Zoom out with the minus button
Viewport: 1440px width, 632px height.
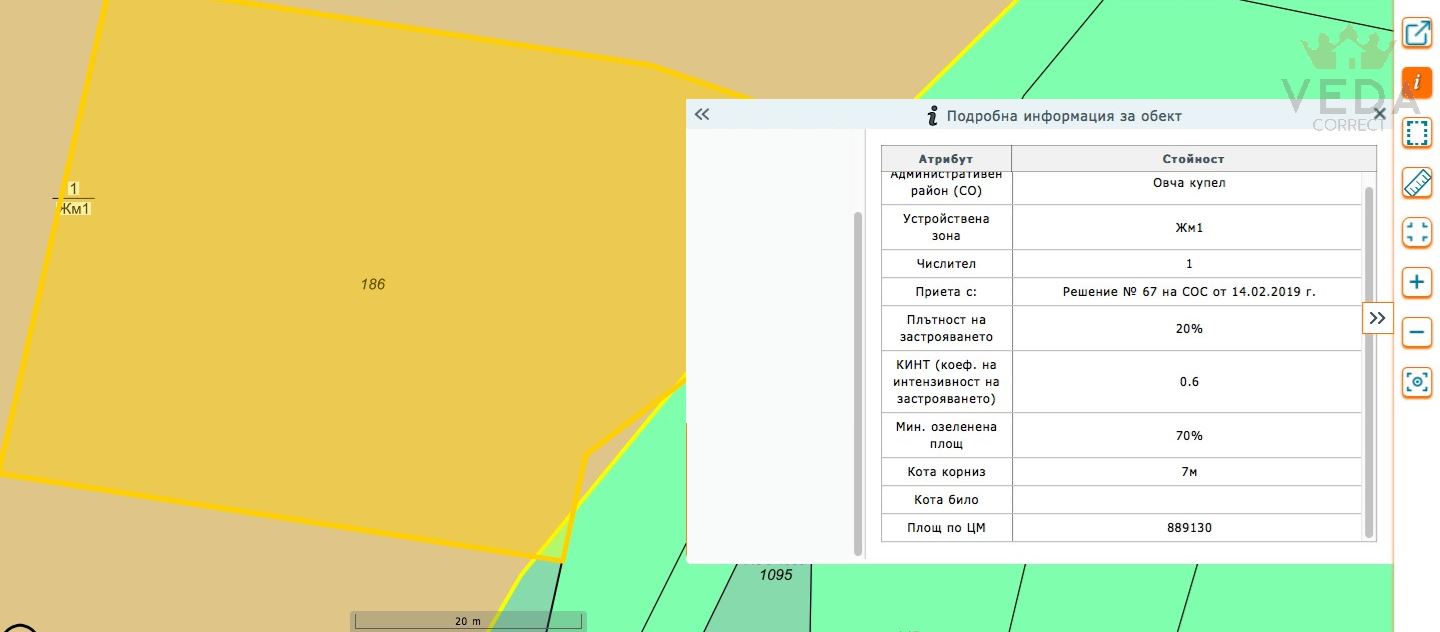point(1417,332)
